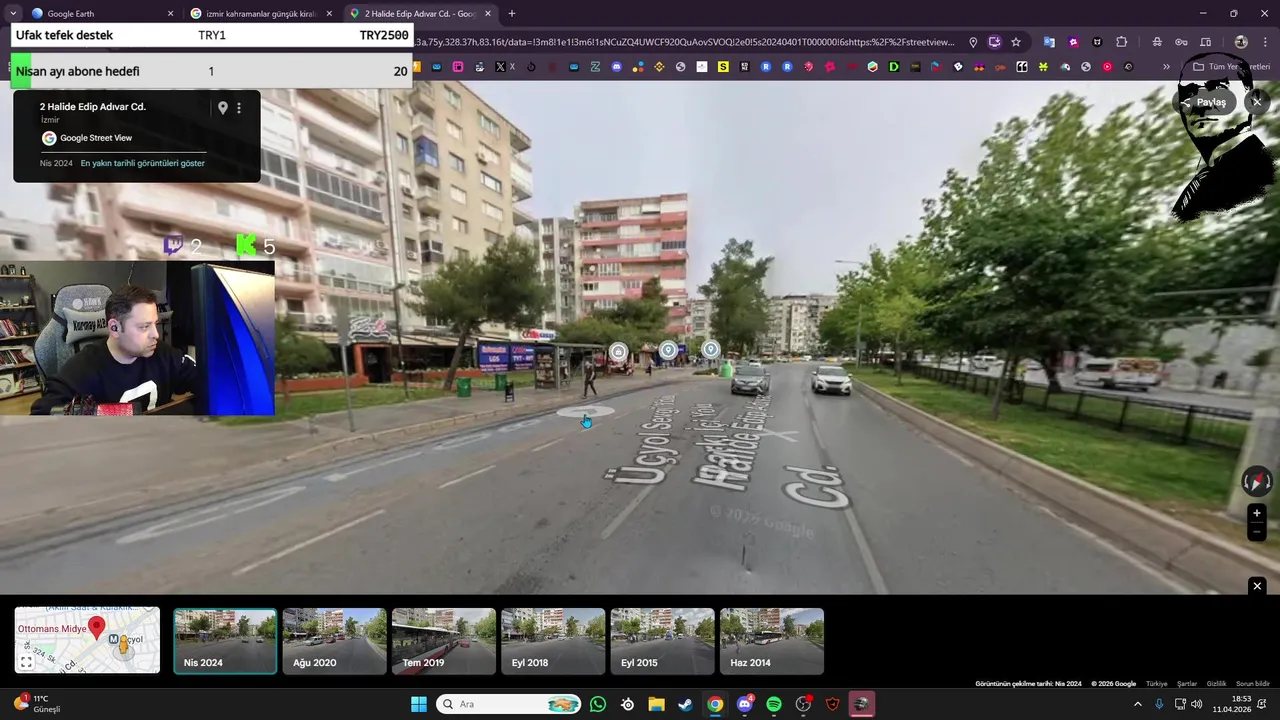Select the 2 Halide Edip Adıvar Cd. tab
The height and width of the screenshot is (720, 1280).
420,14
